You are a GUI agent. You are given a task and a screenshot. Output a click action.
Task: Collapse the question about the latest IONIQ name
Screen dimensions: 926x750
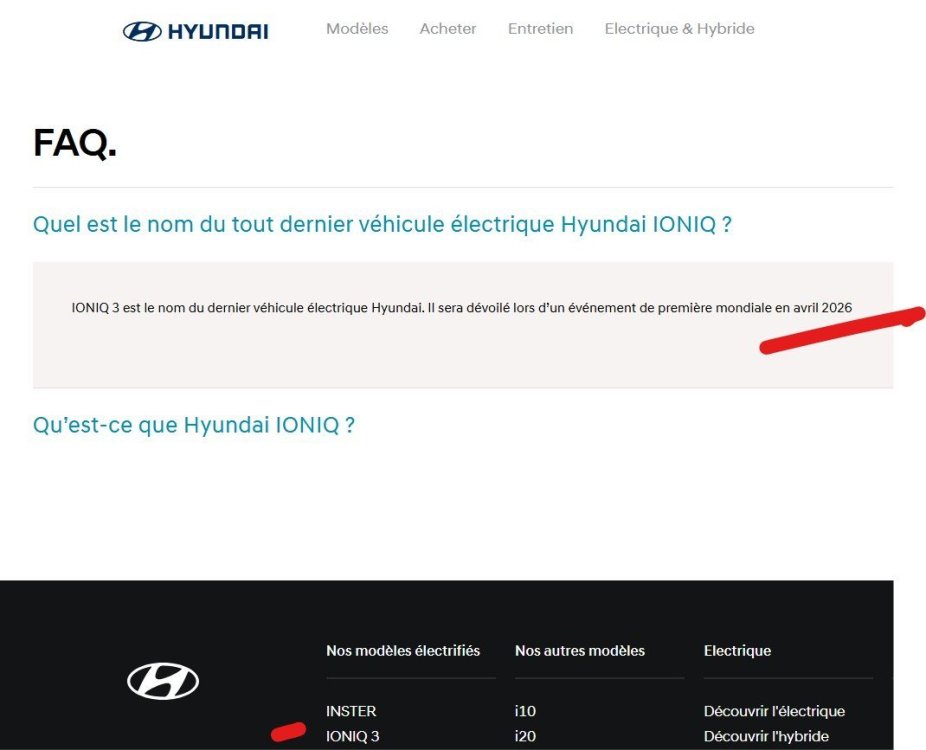[x=382, y=224]
